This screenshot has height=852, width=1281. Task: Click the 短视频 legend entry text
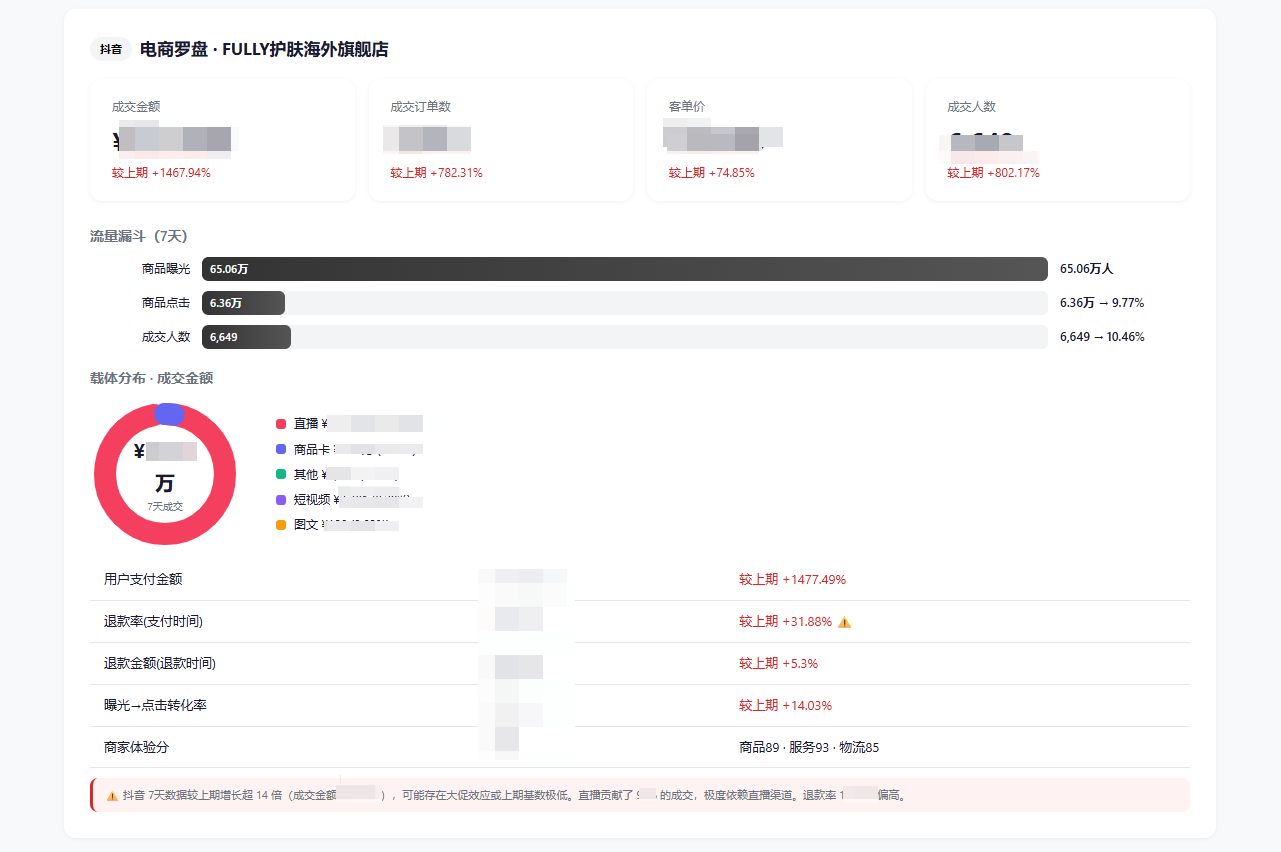(x=358, y=500)
